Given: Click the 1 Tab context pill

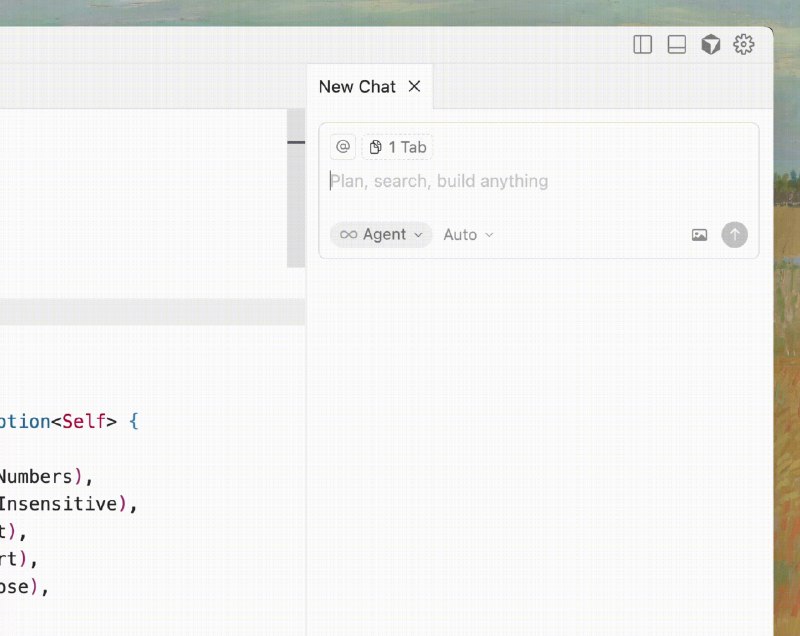Looking at the screenshot, I should pos(396,146).
